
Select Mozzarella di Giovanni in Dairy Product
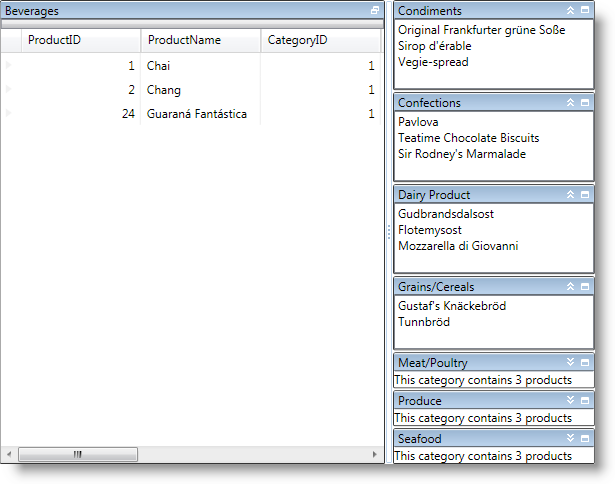point(458,246)
